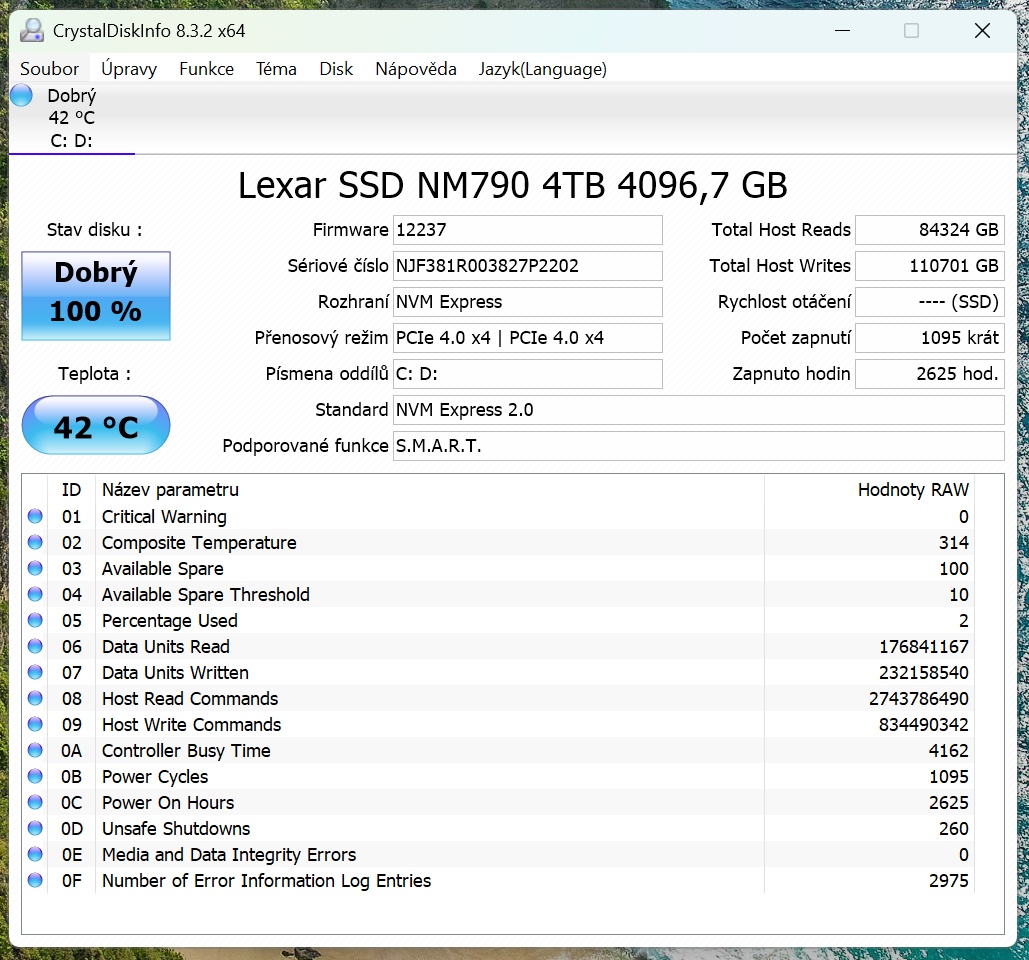
Task: Click the status orb for Media and Data Integrity Errors
Action: pyautogui.click(x=35, y=854)
